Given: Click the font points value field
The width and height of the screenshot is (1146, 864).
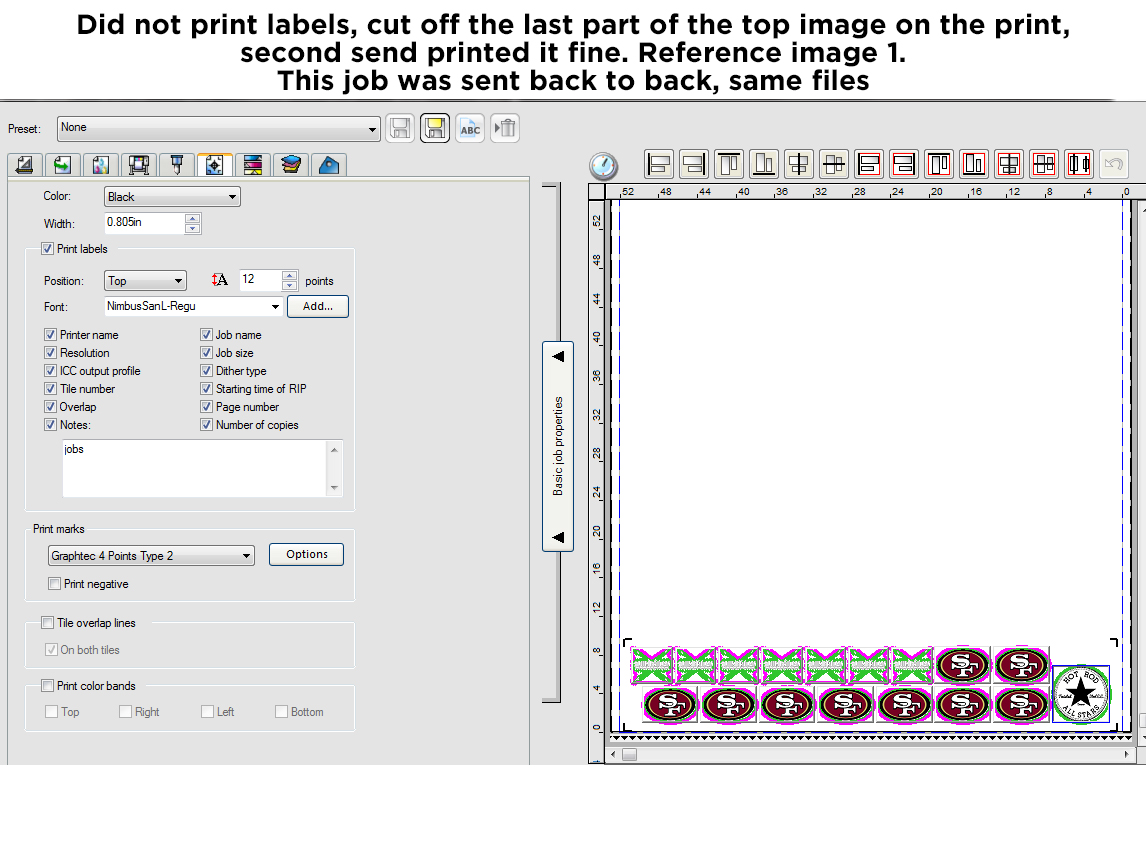Looking at the screenshot, I should [x=260, y=280].
